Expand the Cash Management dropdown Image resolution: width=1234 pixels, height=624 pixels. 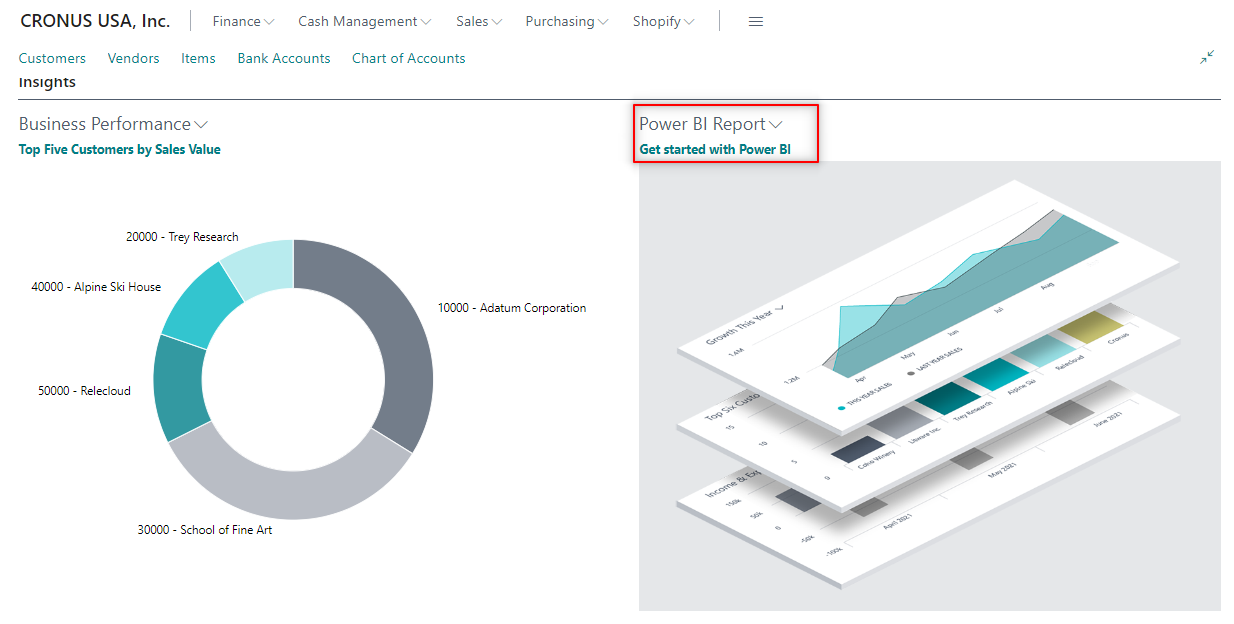(363, 21)
